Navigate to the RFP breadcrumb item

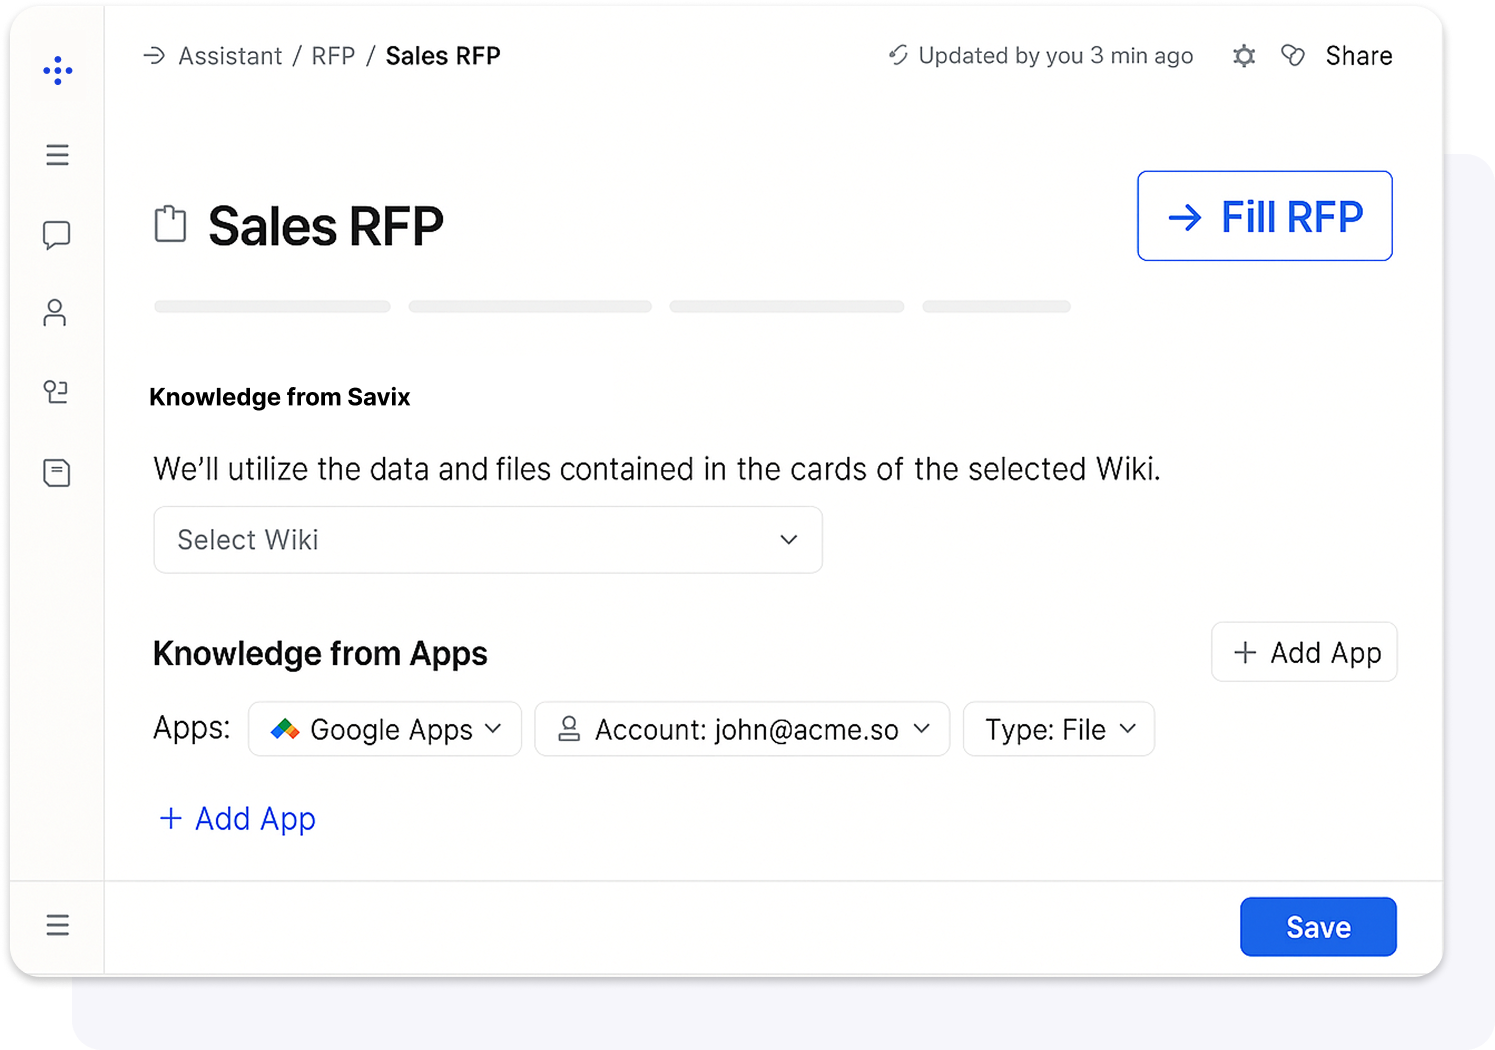333,56
